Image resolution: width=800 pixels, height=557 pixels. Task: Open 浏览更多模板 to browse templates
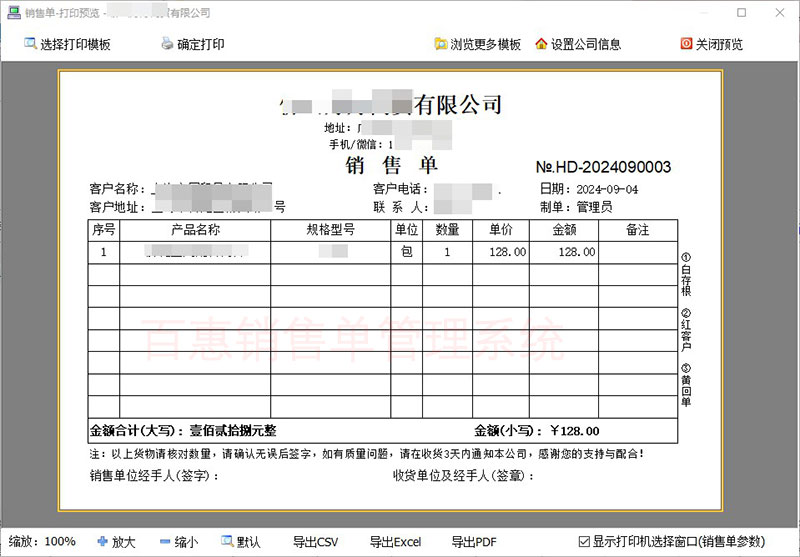pos(485,44)
